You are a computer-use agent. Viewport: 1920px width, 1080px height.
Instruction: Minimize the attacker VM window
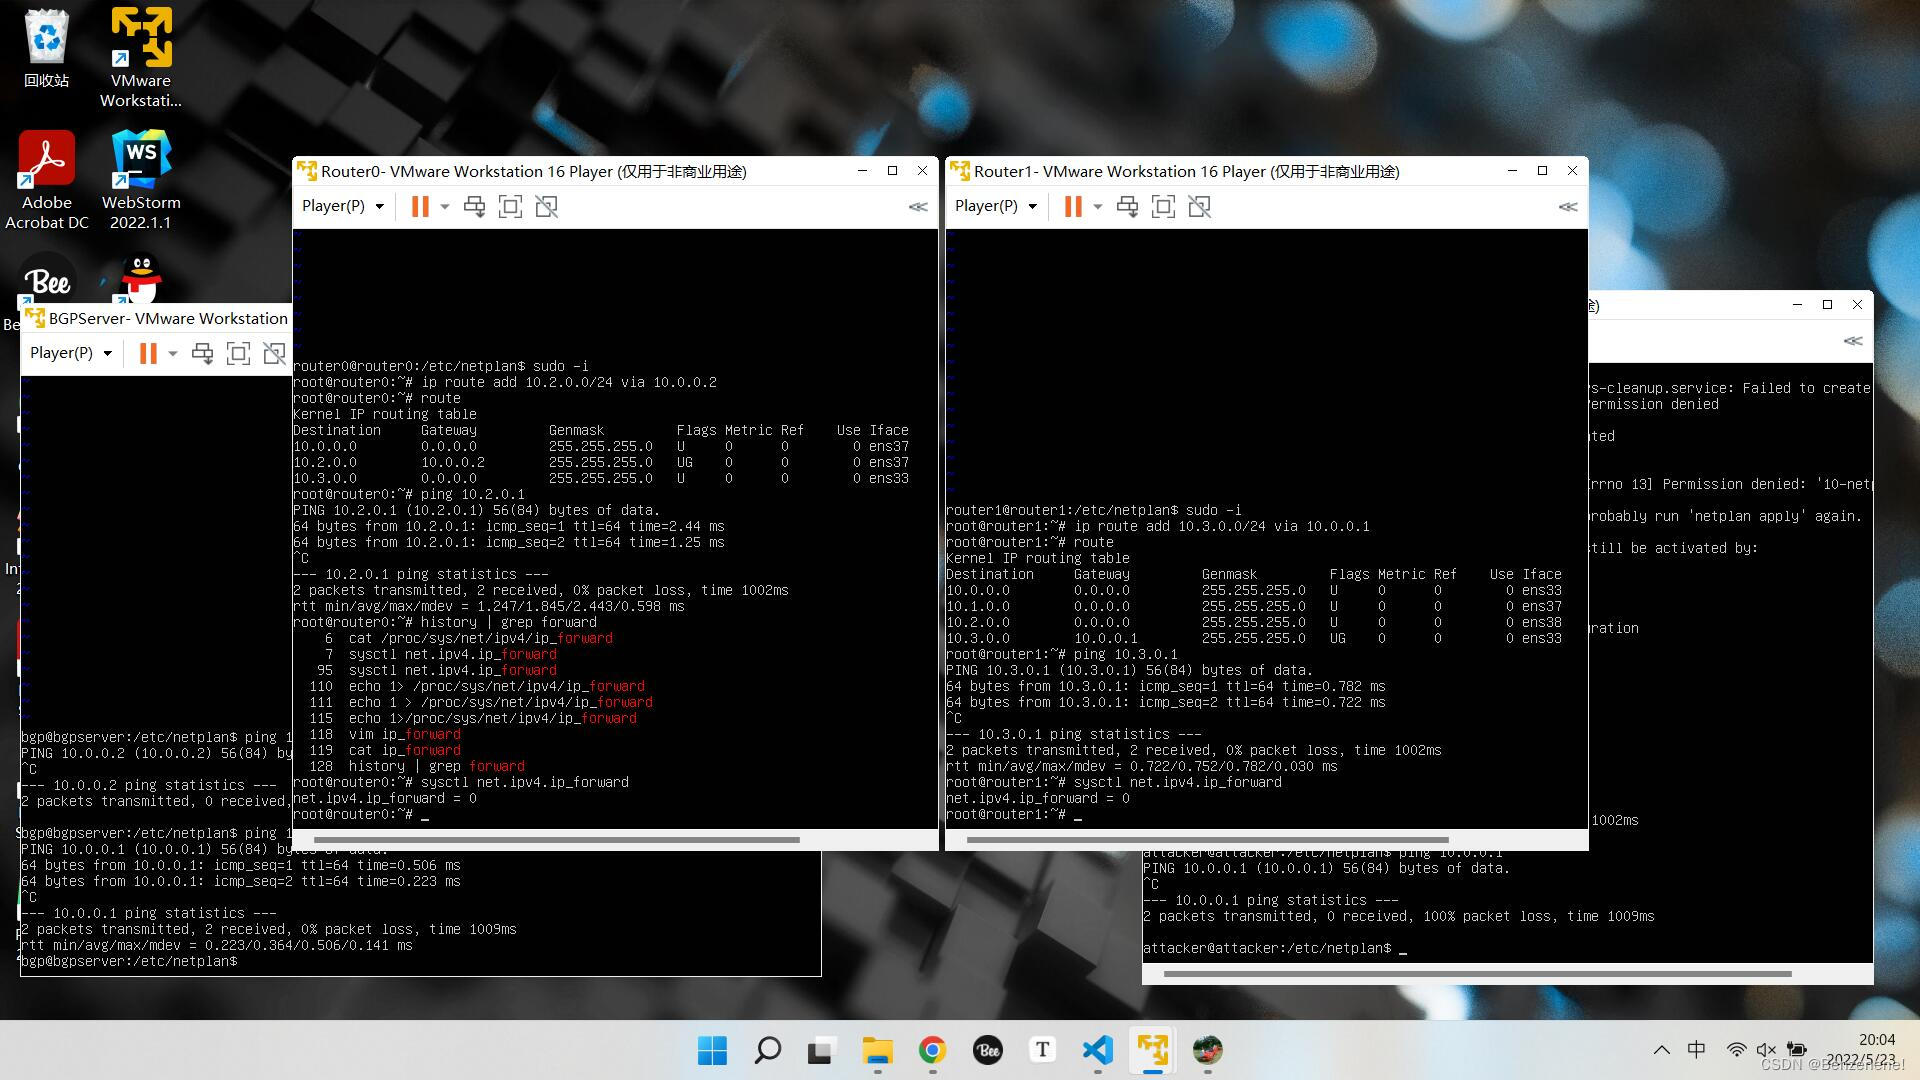(x=1797, y=305)
